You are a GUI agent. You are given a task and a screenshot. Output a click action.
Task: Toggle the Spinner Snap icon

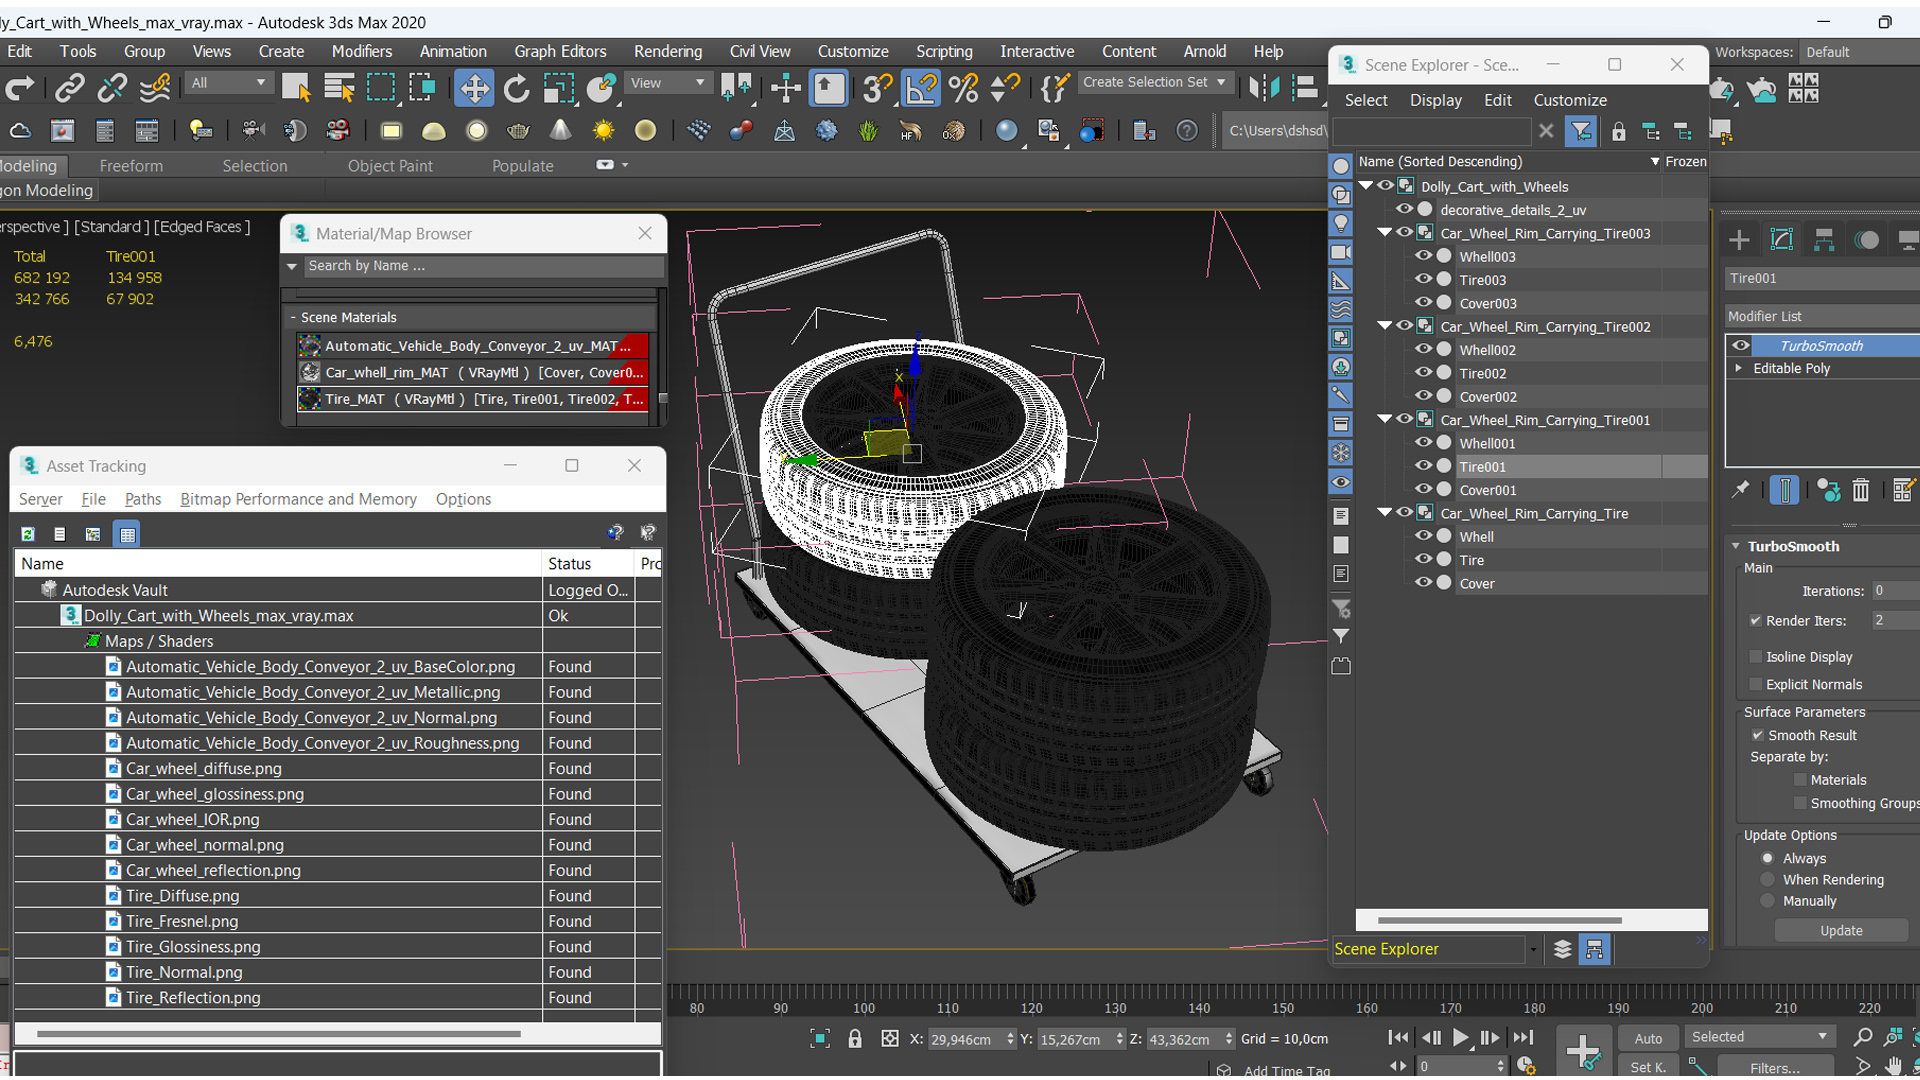(1005, 89)
